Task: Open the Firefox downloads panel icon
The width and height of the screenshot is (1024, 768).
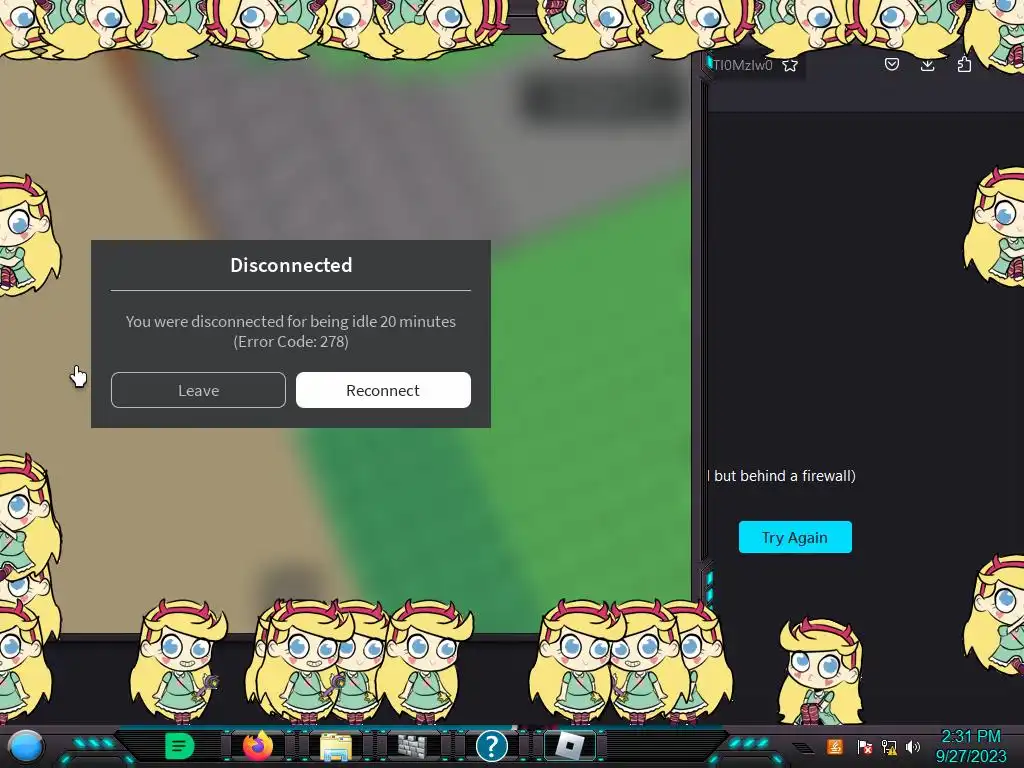Action: pyautogui.click(x=927, y=64)
